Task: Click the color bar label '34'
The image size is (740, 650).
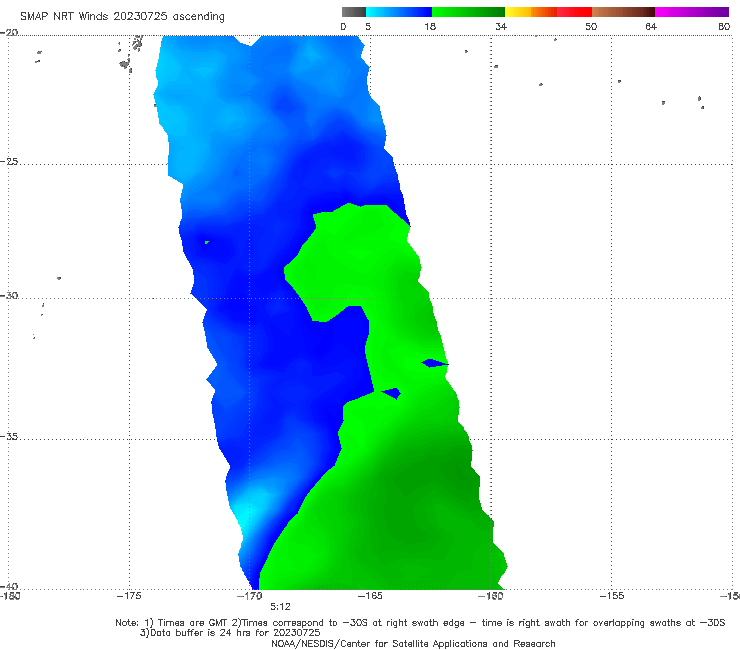Action: (x=501, y=26)
